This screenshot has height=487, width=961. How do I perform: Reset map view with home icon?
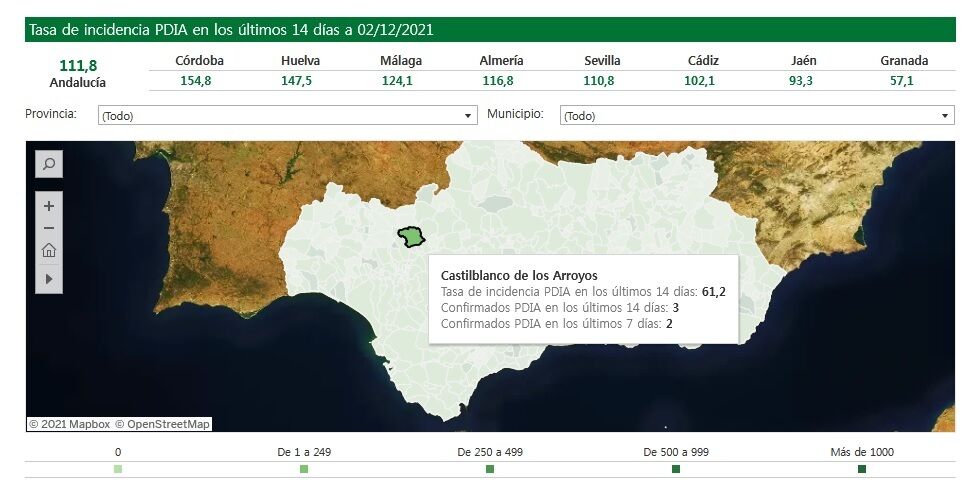coord(49,251)
